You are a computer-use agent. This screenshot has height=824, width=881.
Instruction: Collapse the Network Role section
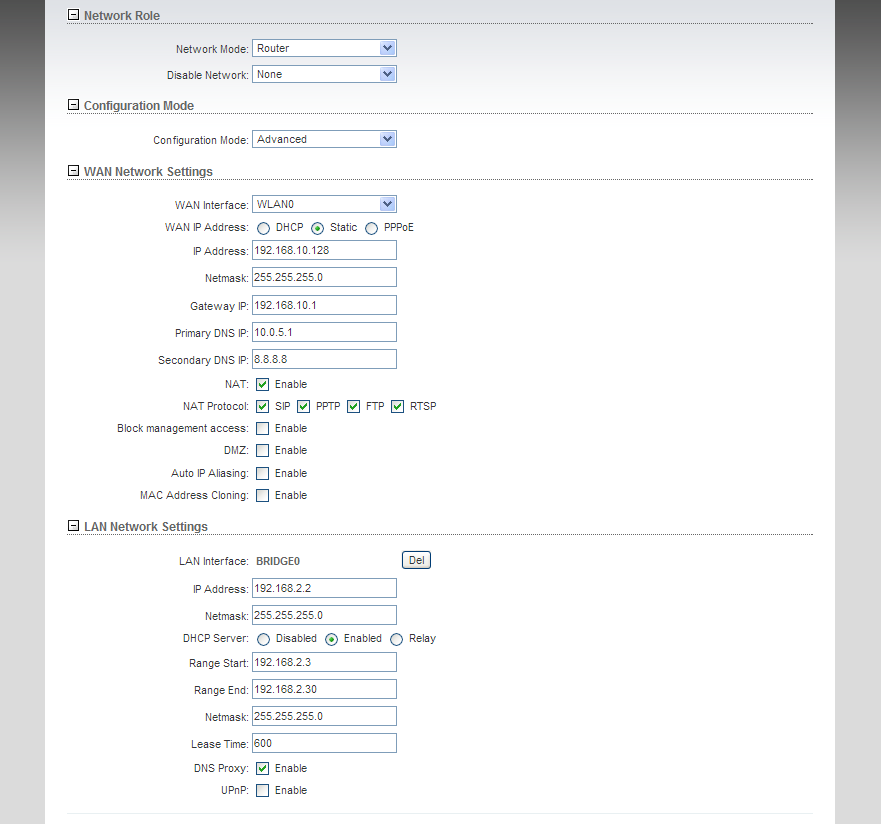[x=73, y=15]
